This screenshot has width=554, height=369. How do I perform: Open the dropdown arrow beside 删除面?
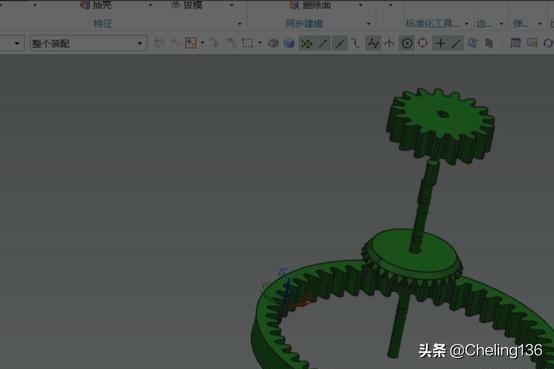(x=361, y=5)
